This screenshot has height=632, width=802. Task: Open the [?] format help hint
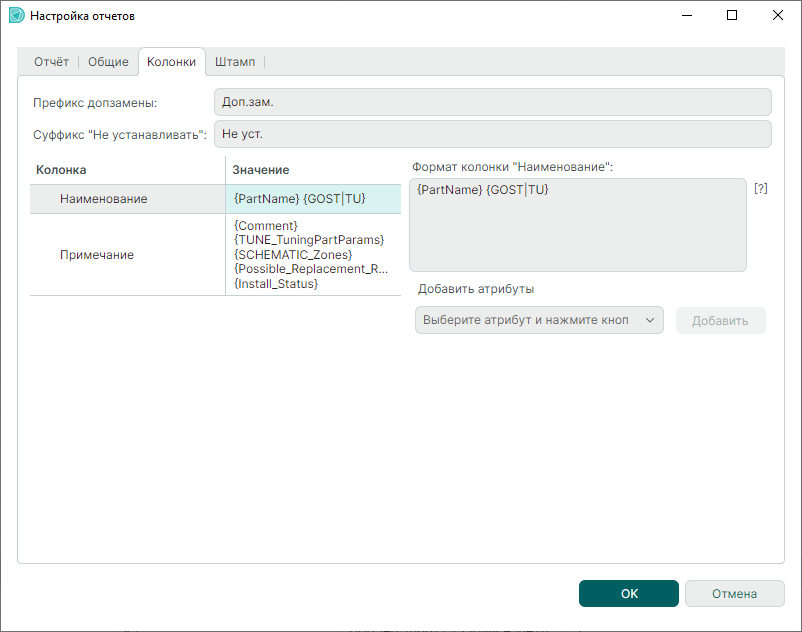pos(761,188)
